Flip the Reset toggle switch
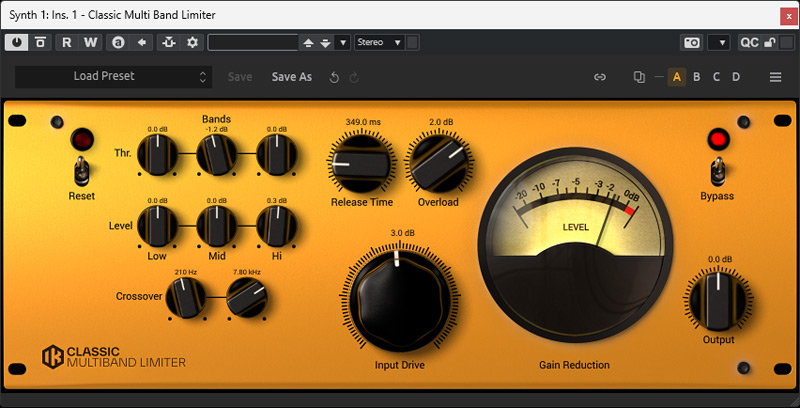The image size is (800, 408). 81,170
